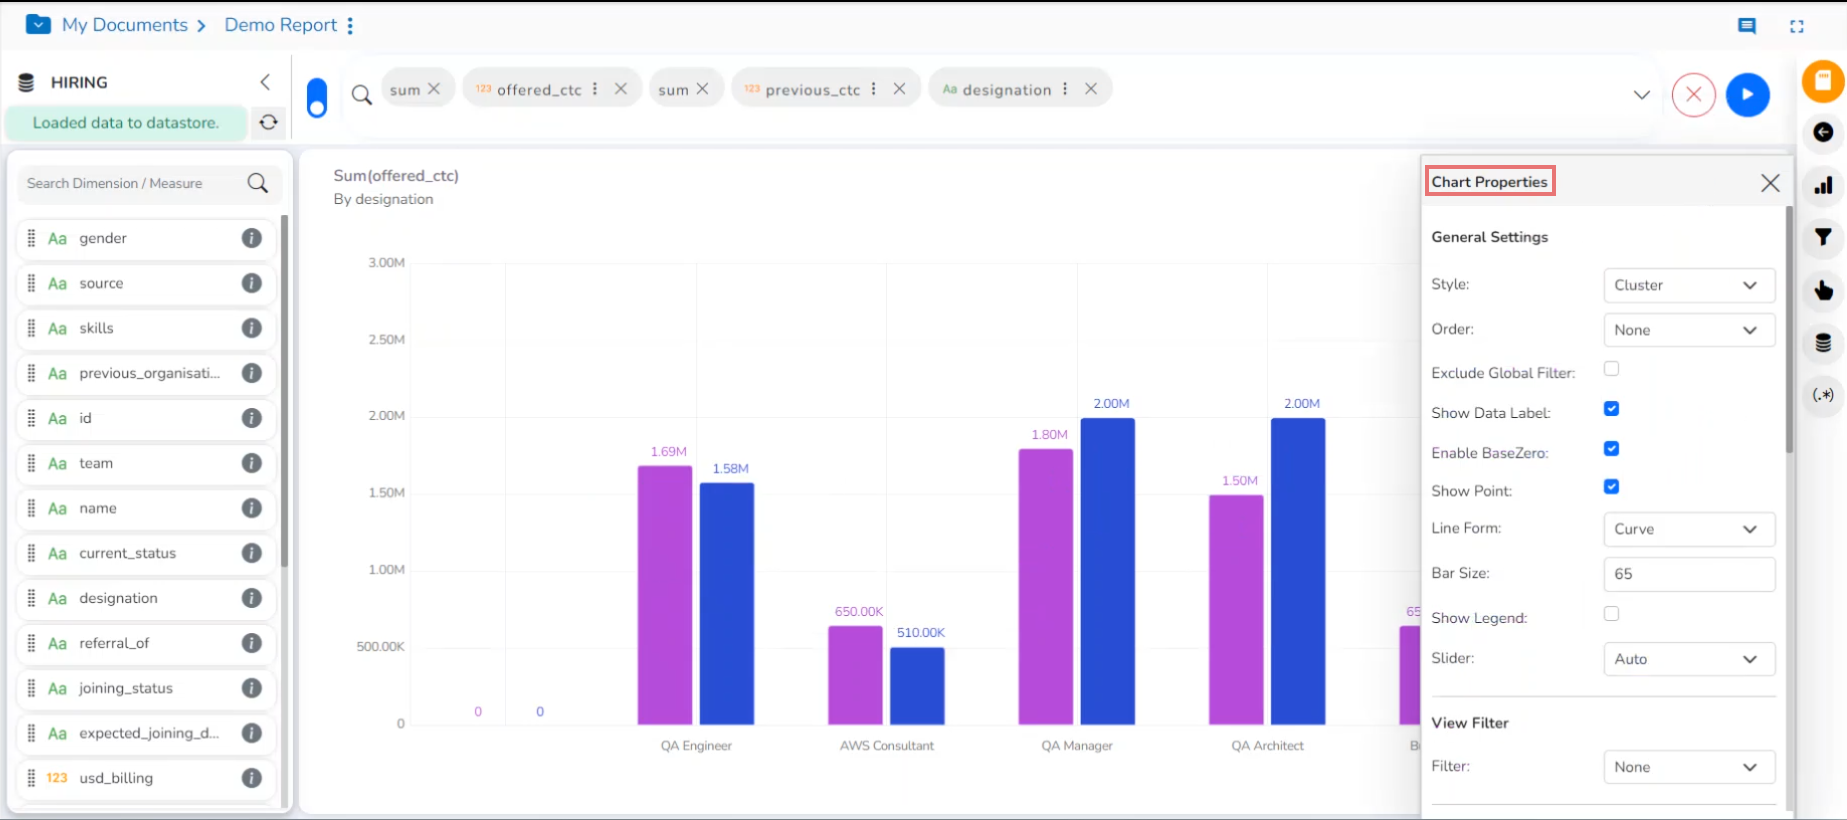Viewport: 1847px width, 820px height.
Task: Click in the Bar Size field
Action: 1688,574
